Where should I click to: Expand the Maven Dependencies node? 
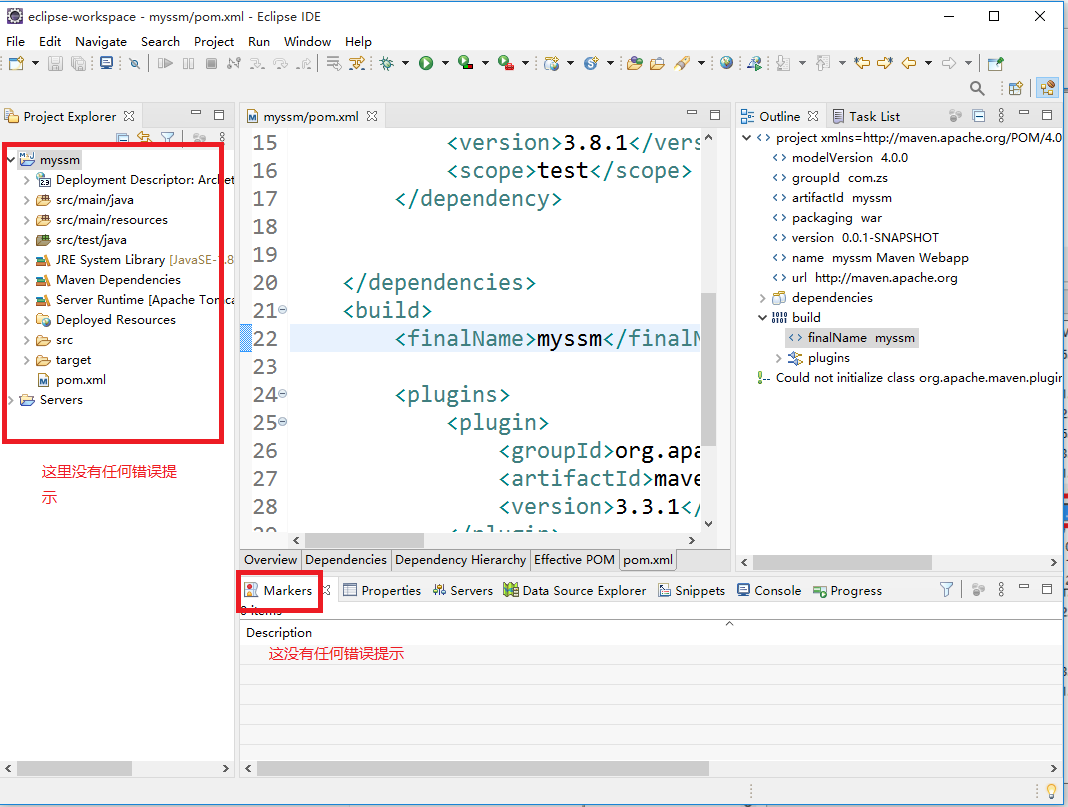click(27, 280)
